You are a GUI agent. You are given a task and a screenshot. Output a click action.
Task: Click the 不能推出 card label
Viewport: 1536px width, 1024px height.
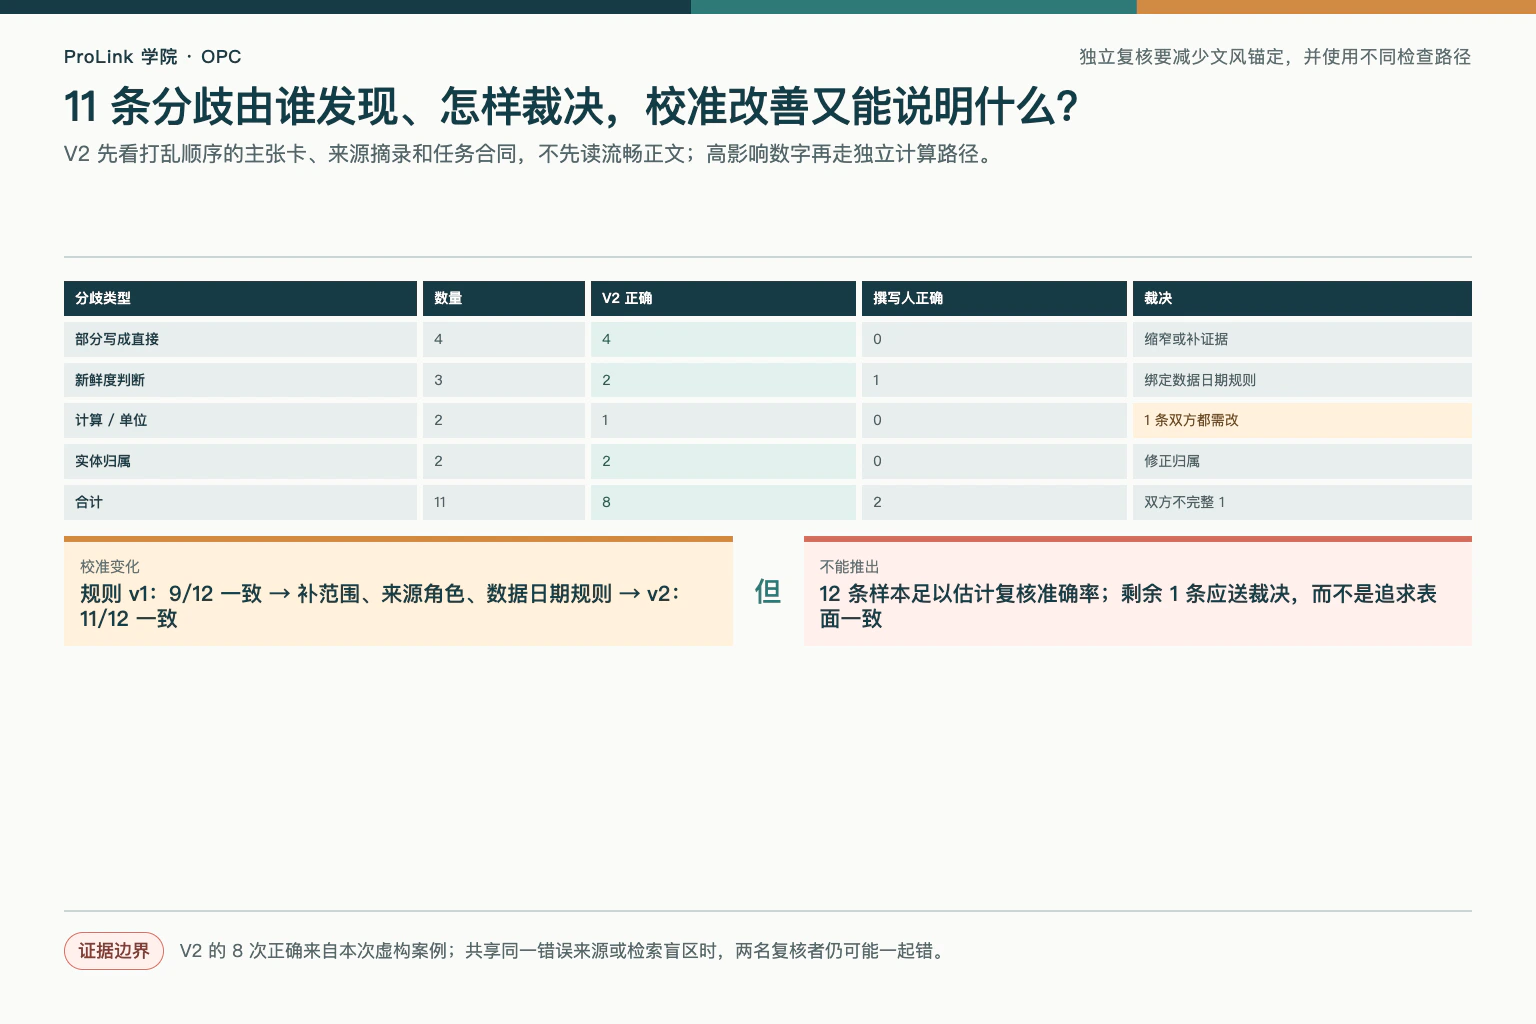pos(849,567)
